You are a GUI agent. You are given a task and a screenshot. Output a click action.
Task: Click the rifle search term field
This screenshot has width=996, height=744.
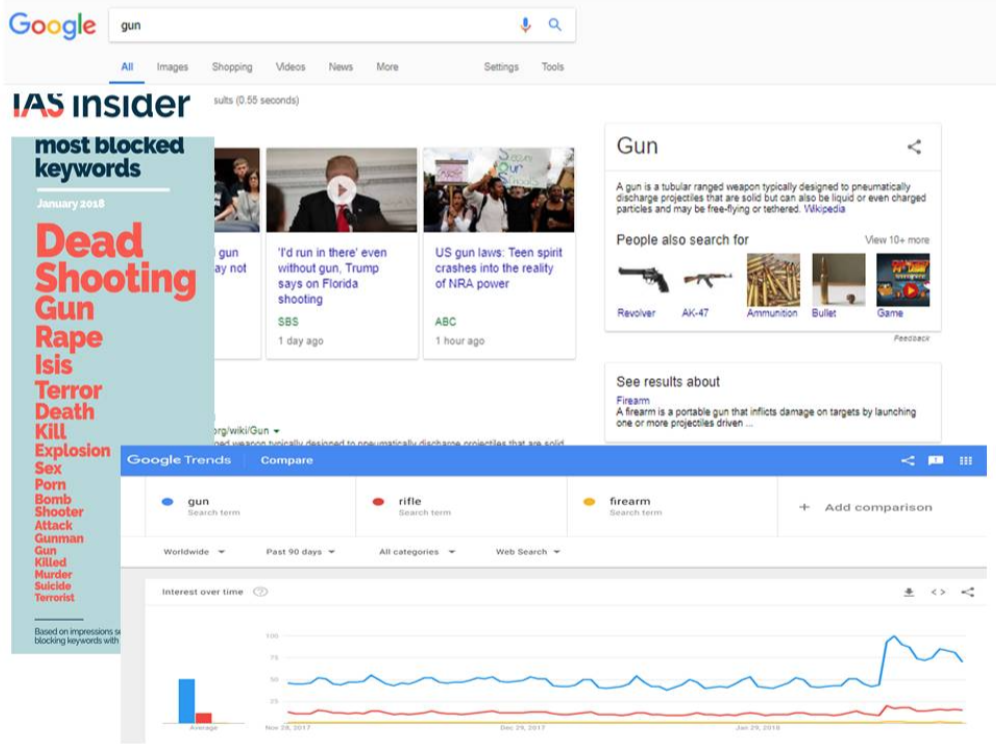pyautogui.click(x=461, y=506)
